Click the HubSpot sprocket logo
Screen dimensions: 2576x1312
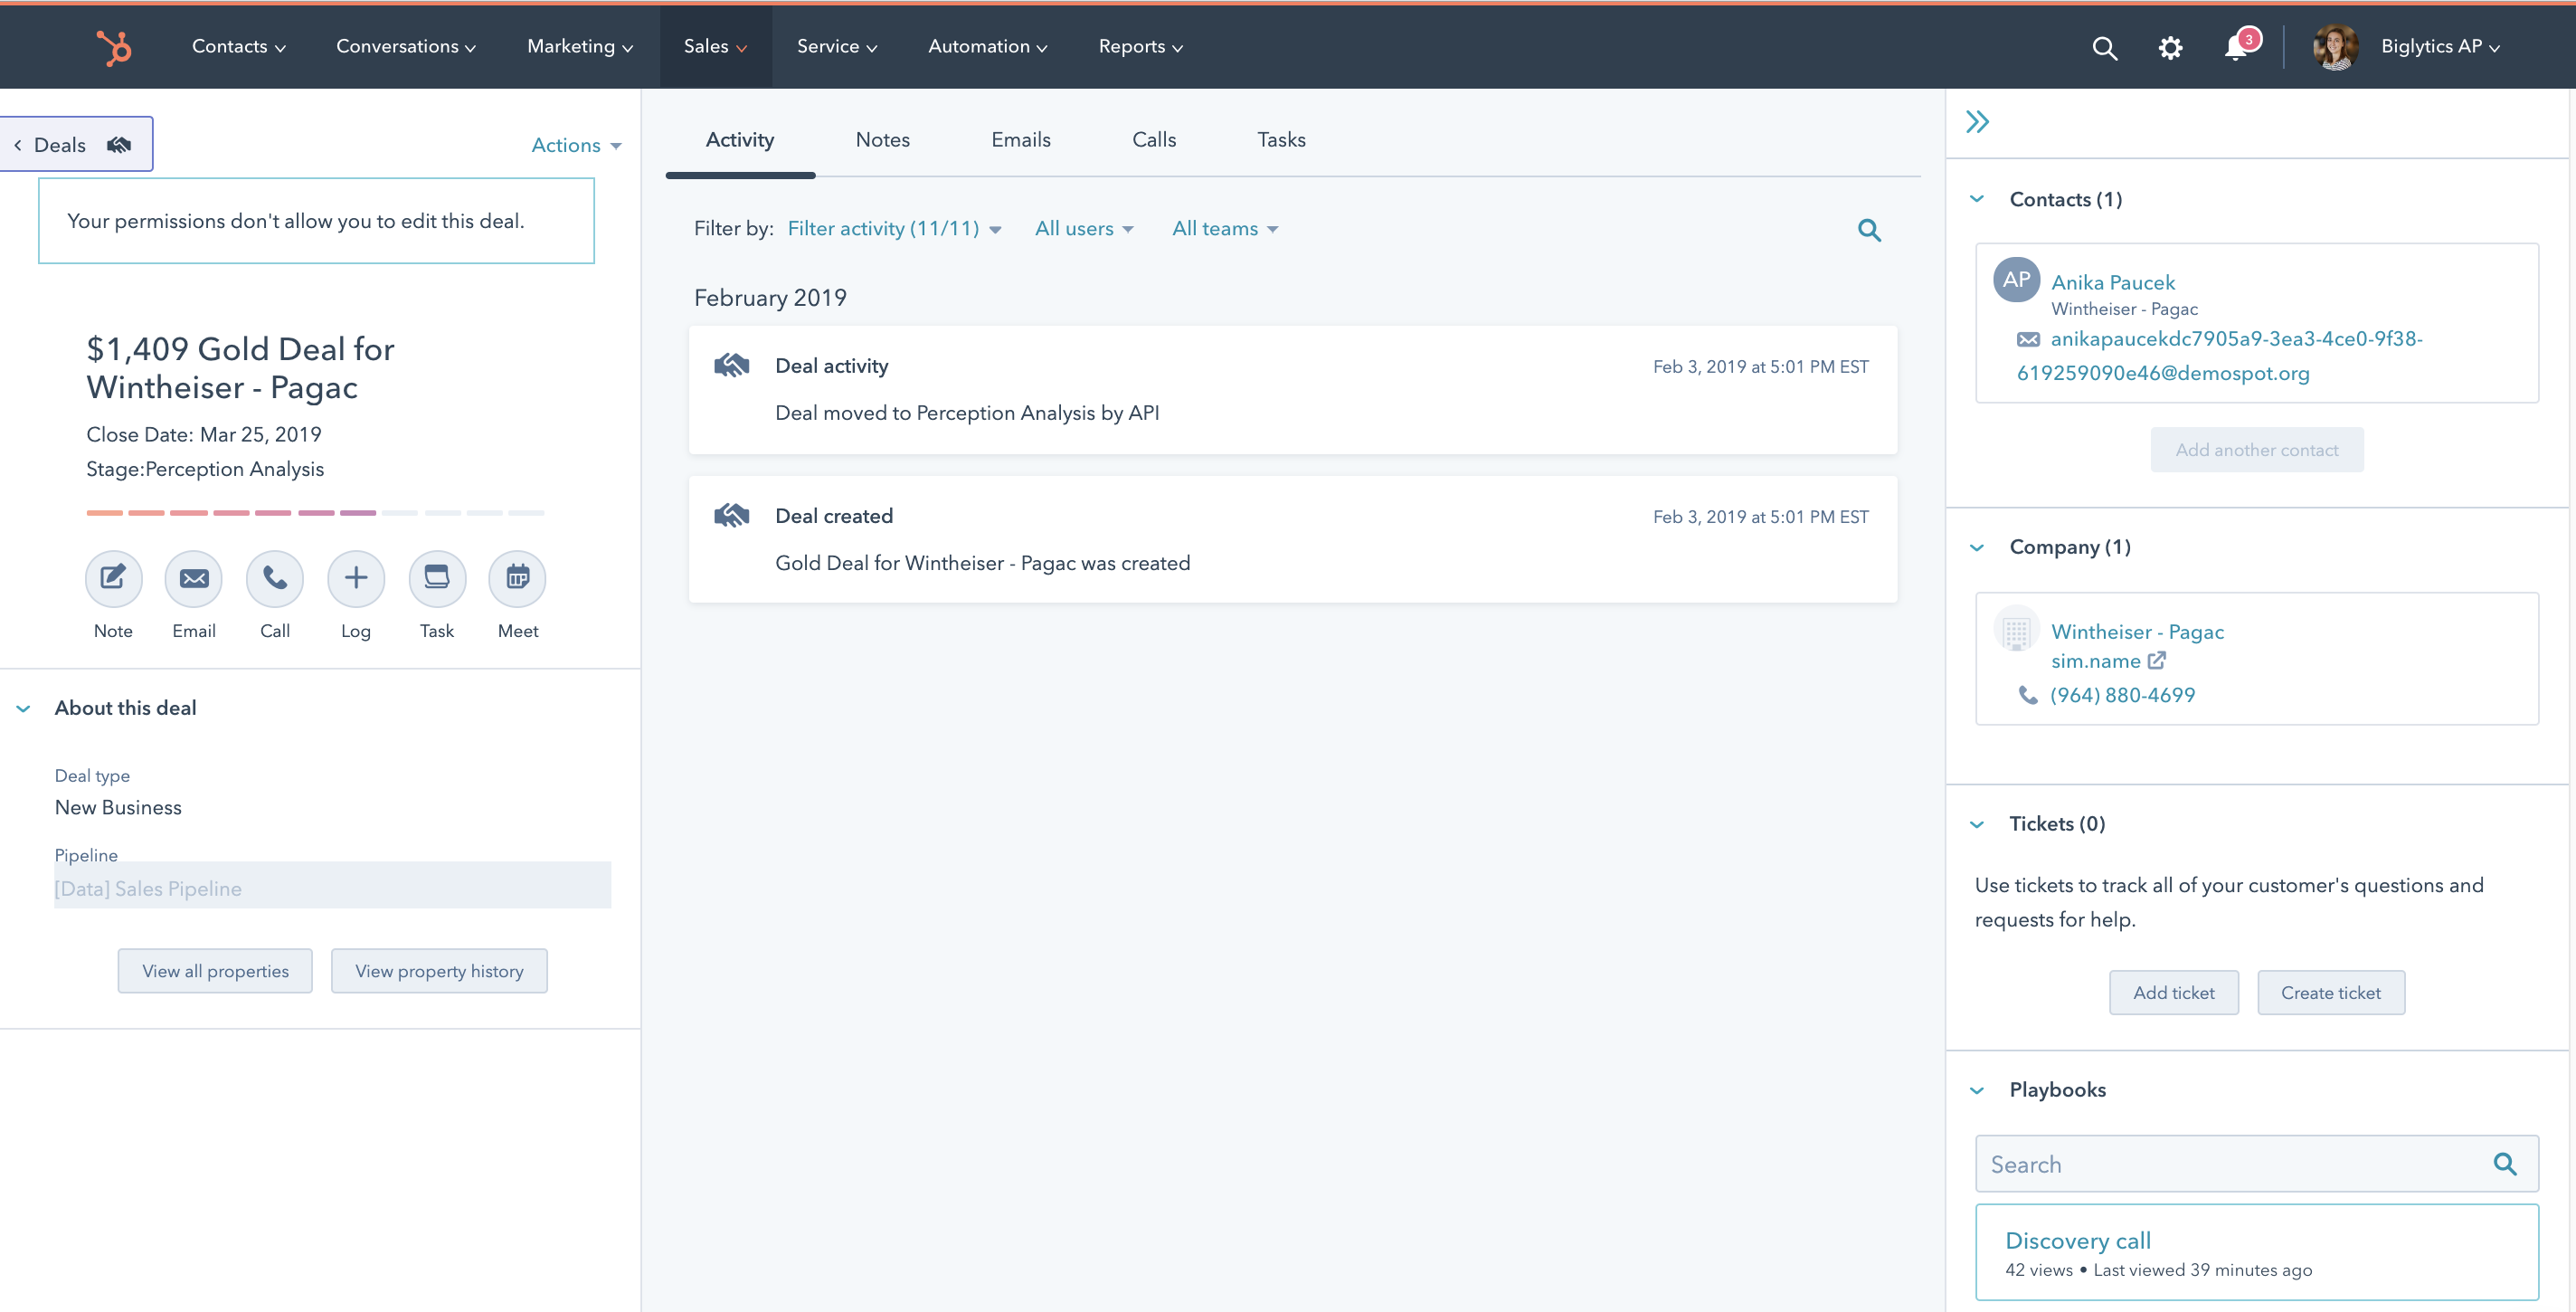point(114,47)
